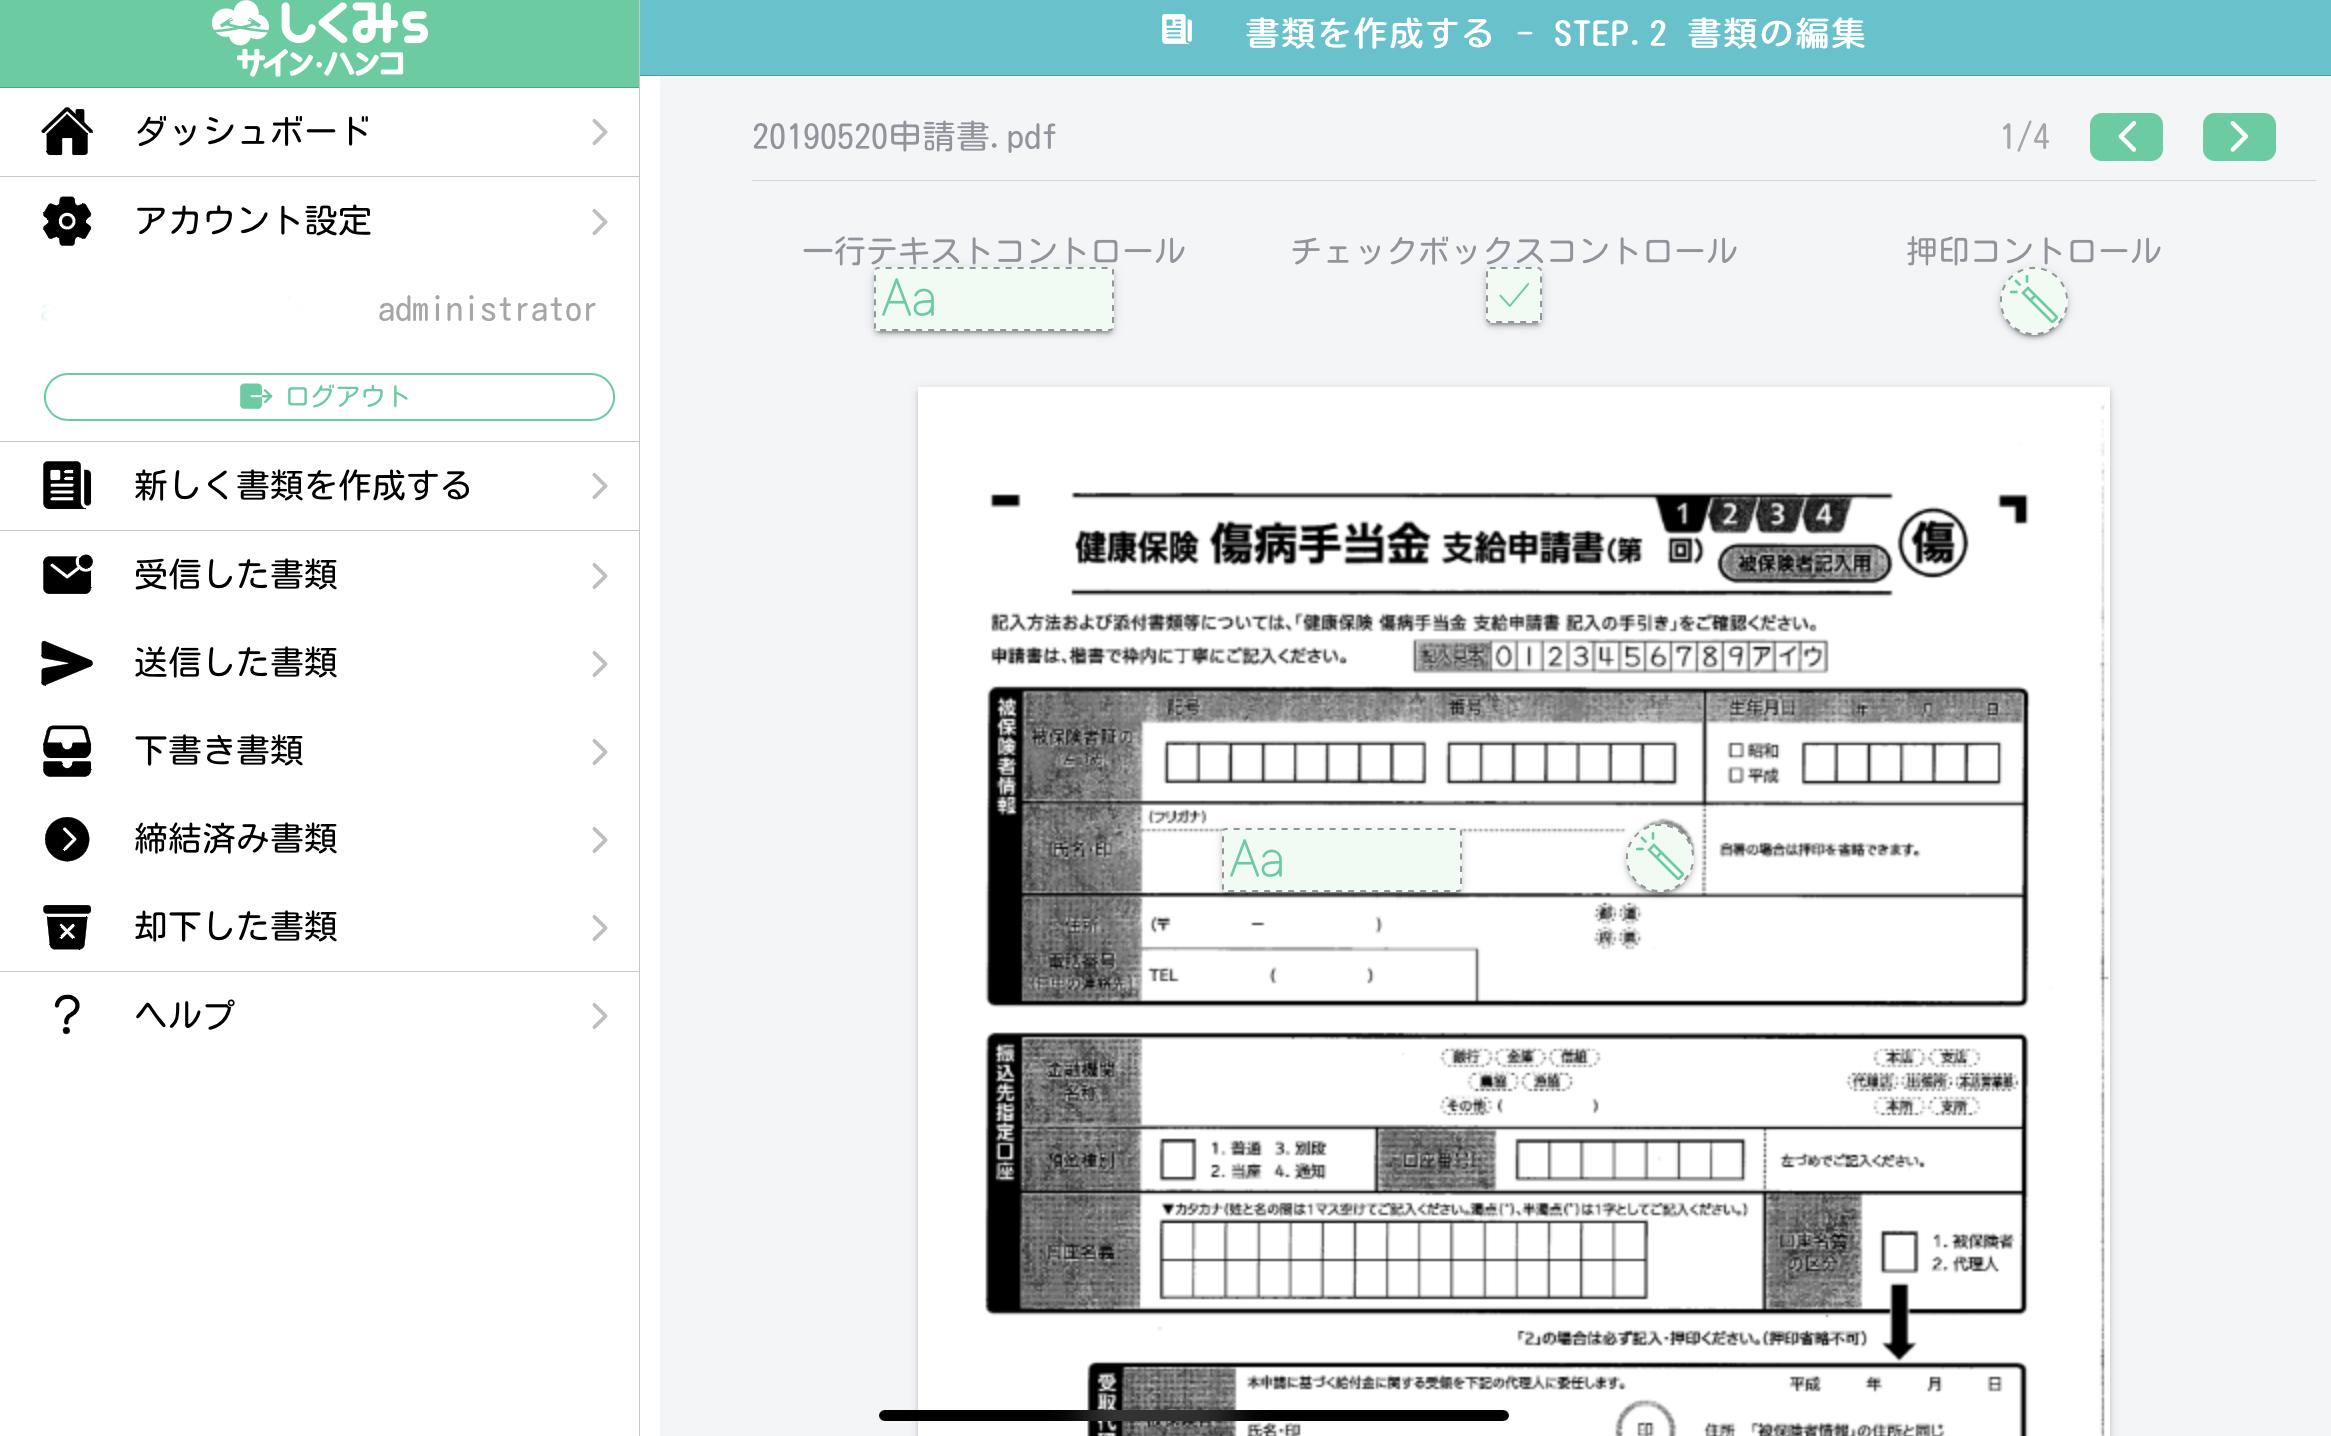The width and height of the screenshot is (2331, 1436).
Task: Open the dashboard home icon
Action: pos(66,131)
